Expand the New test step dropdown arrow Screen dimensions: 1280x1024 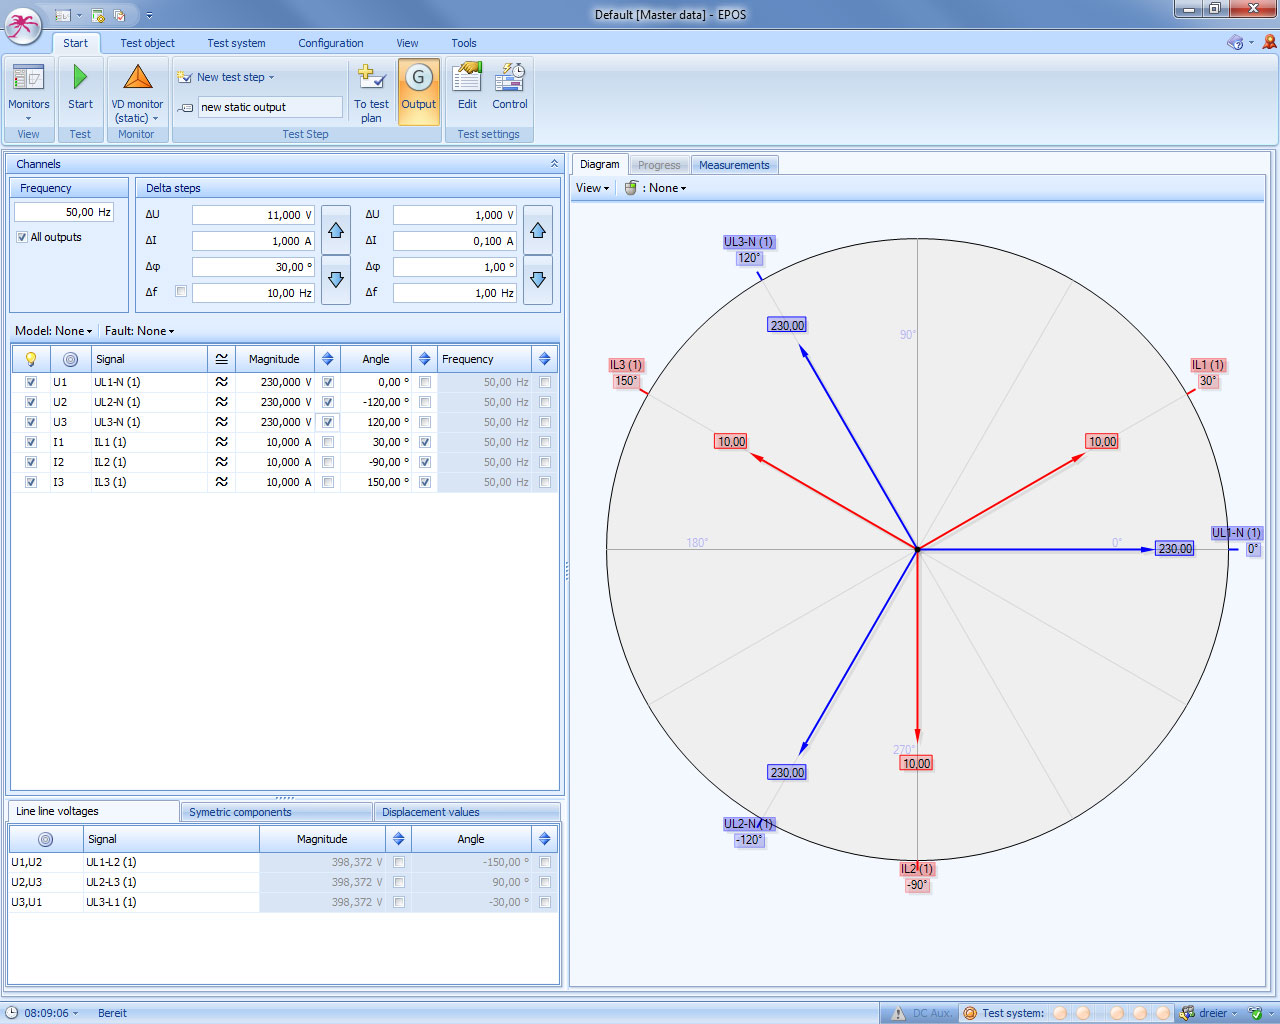coord(271,77)
